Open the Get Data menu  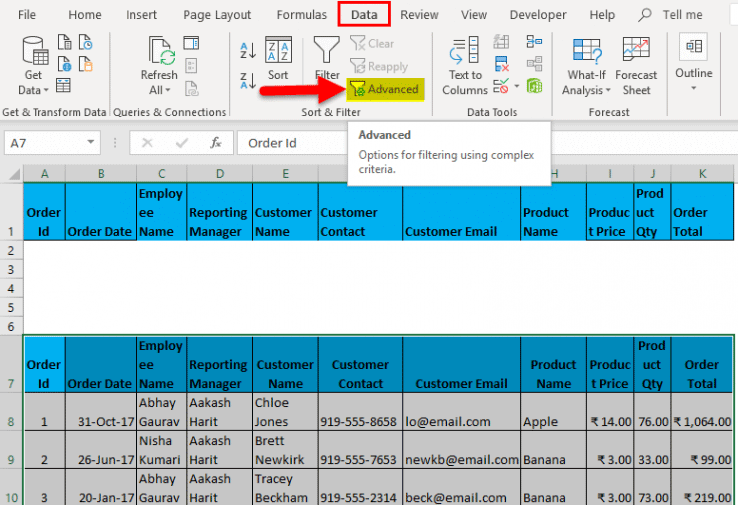pyautogui.click(x=33, y=65)
